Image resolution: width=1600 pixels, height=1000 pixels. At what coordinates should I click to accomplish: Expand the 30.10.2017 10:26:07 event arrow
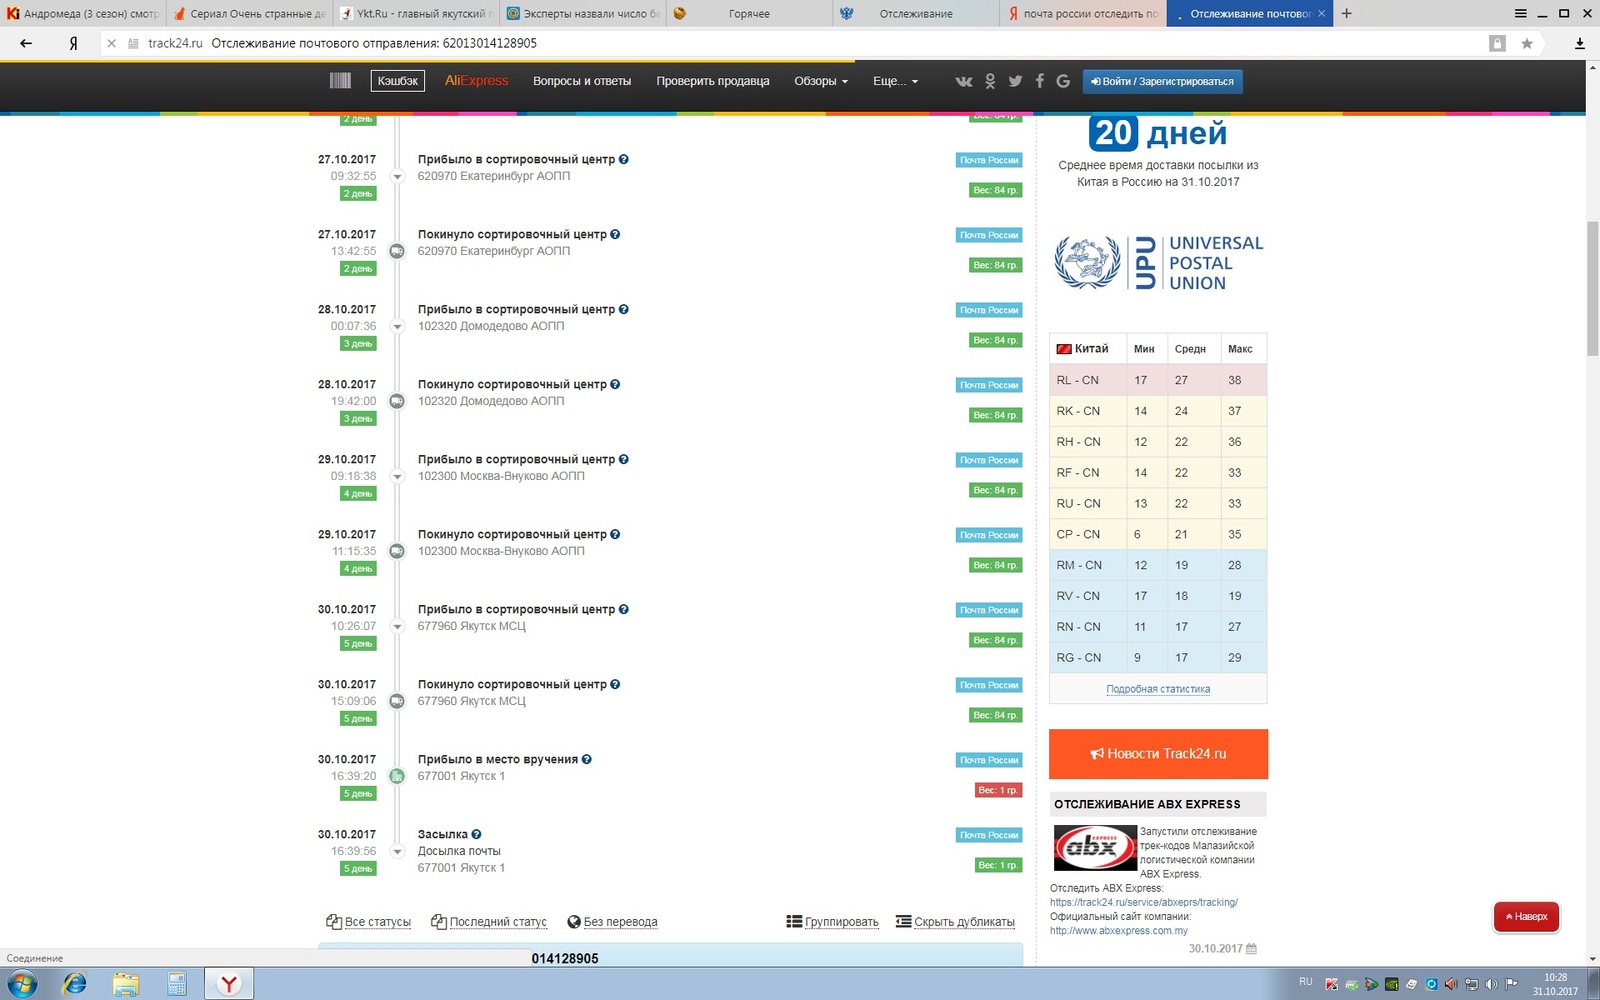[x=397, y=626]
